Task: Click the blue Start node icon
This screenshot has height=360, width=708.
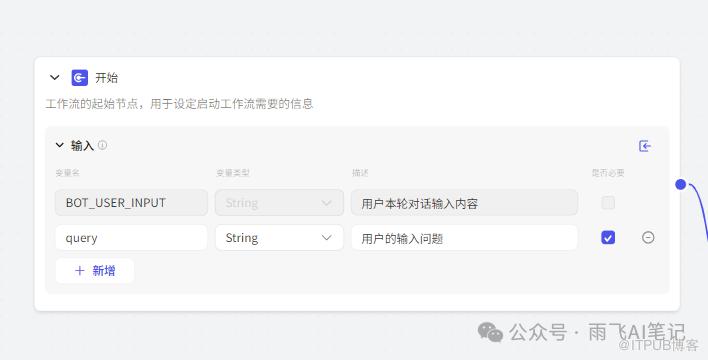Action: coord(80,78)
